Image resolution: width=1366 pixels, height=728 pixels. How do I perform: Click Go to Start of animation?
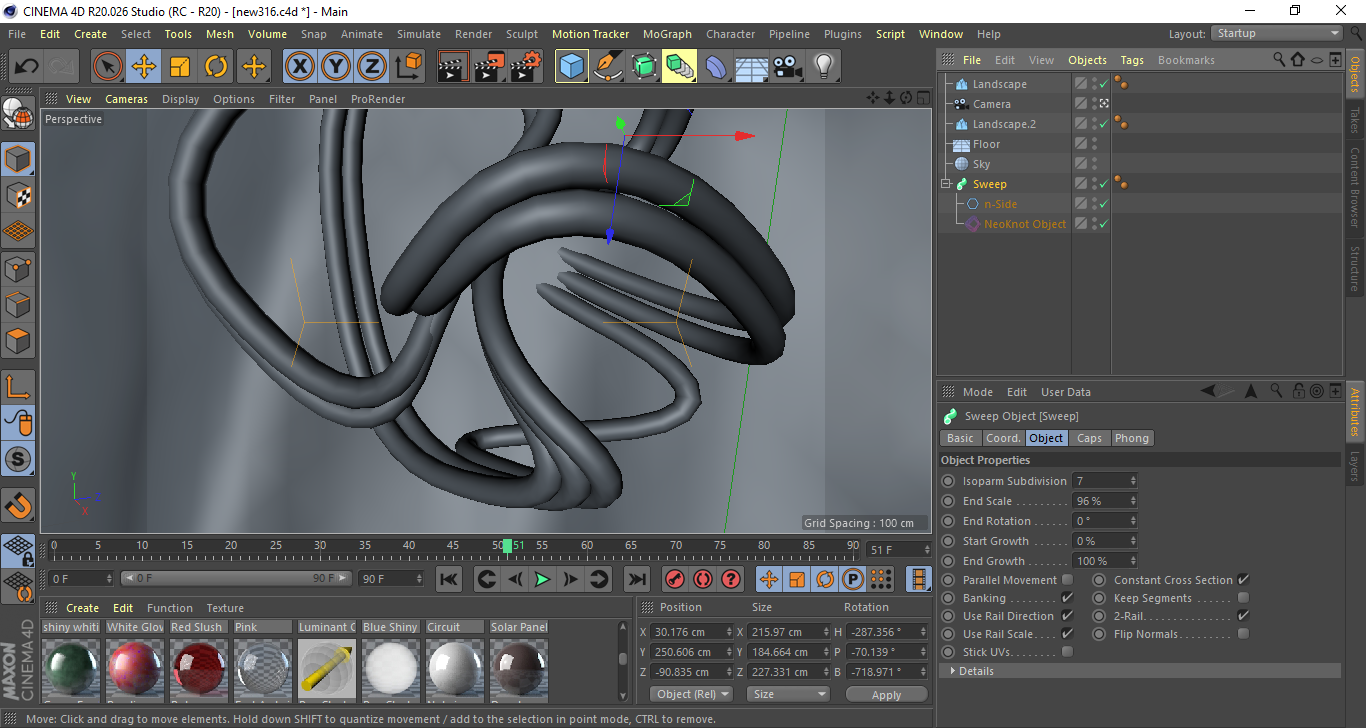449,579
